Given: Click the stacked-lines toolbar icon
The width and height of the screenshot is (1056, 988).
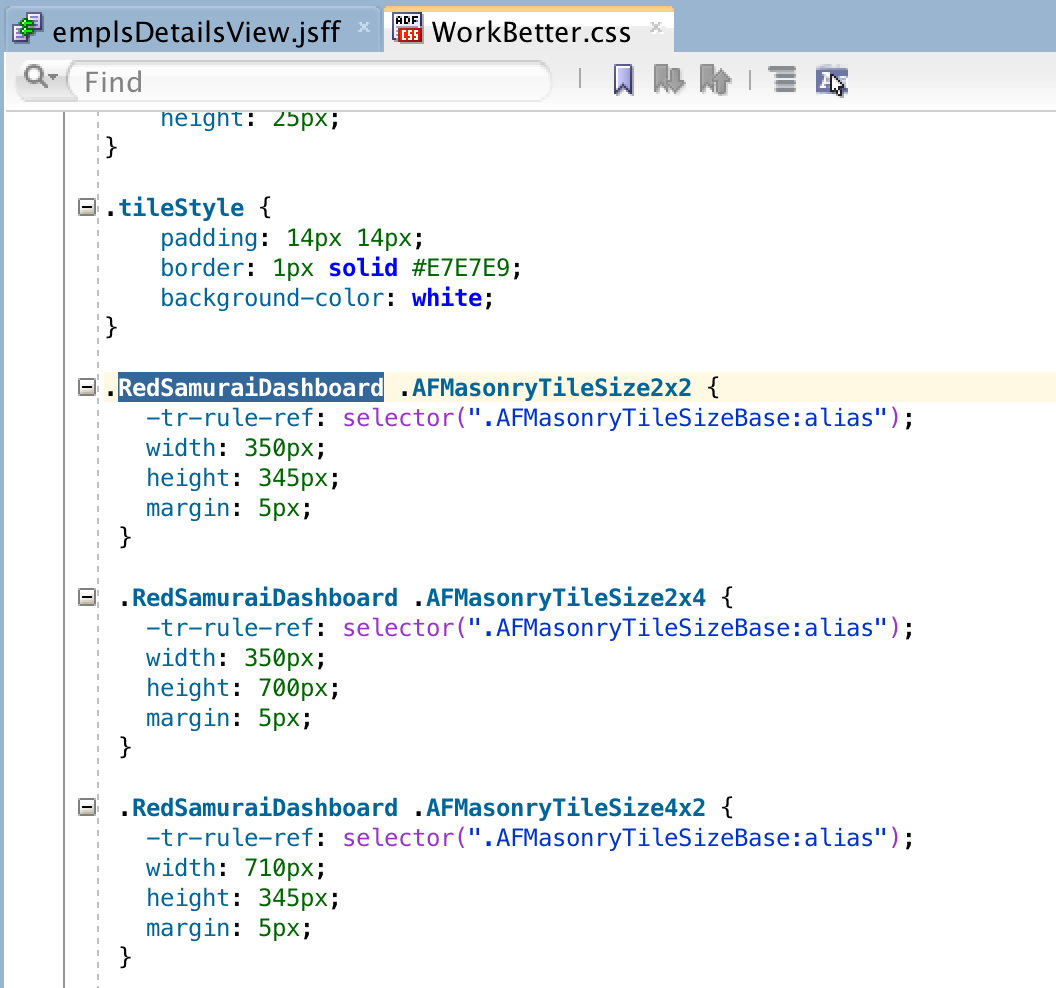Looking at the screenshot, I should coord(781,80).
